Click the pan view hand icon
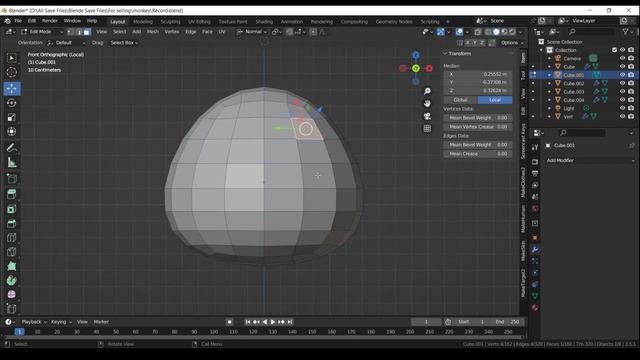The width and height of the screenshot is (640, 360). (427, 103)
